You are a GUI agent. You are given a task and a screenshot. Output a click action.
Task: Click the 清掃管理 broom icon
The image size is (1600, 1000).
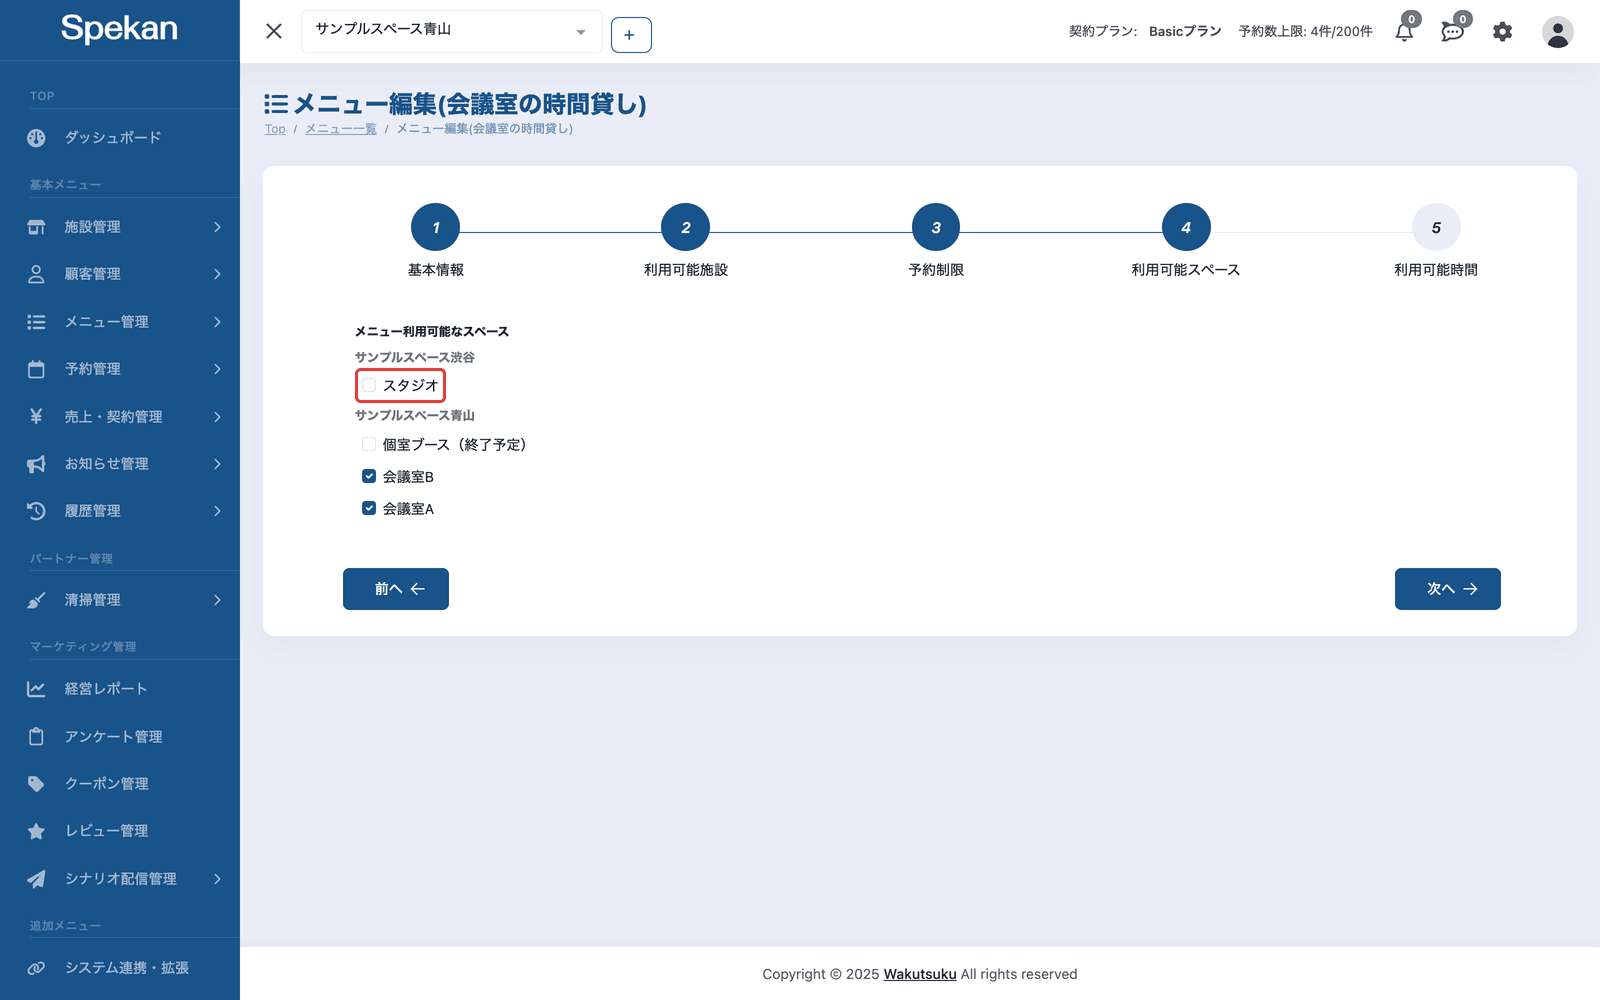click(36, 600)
